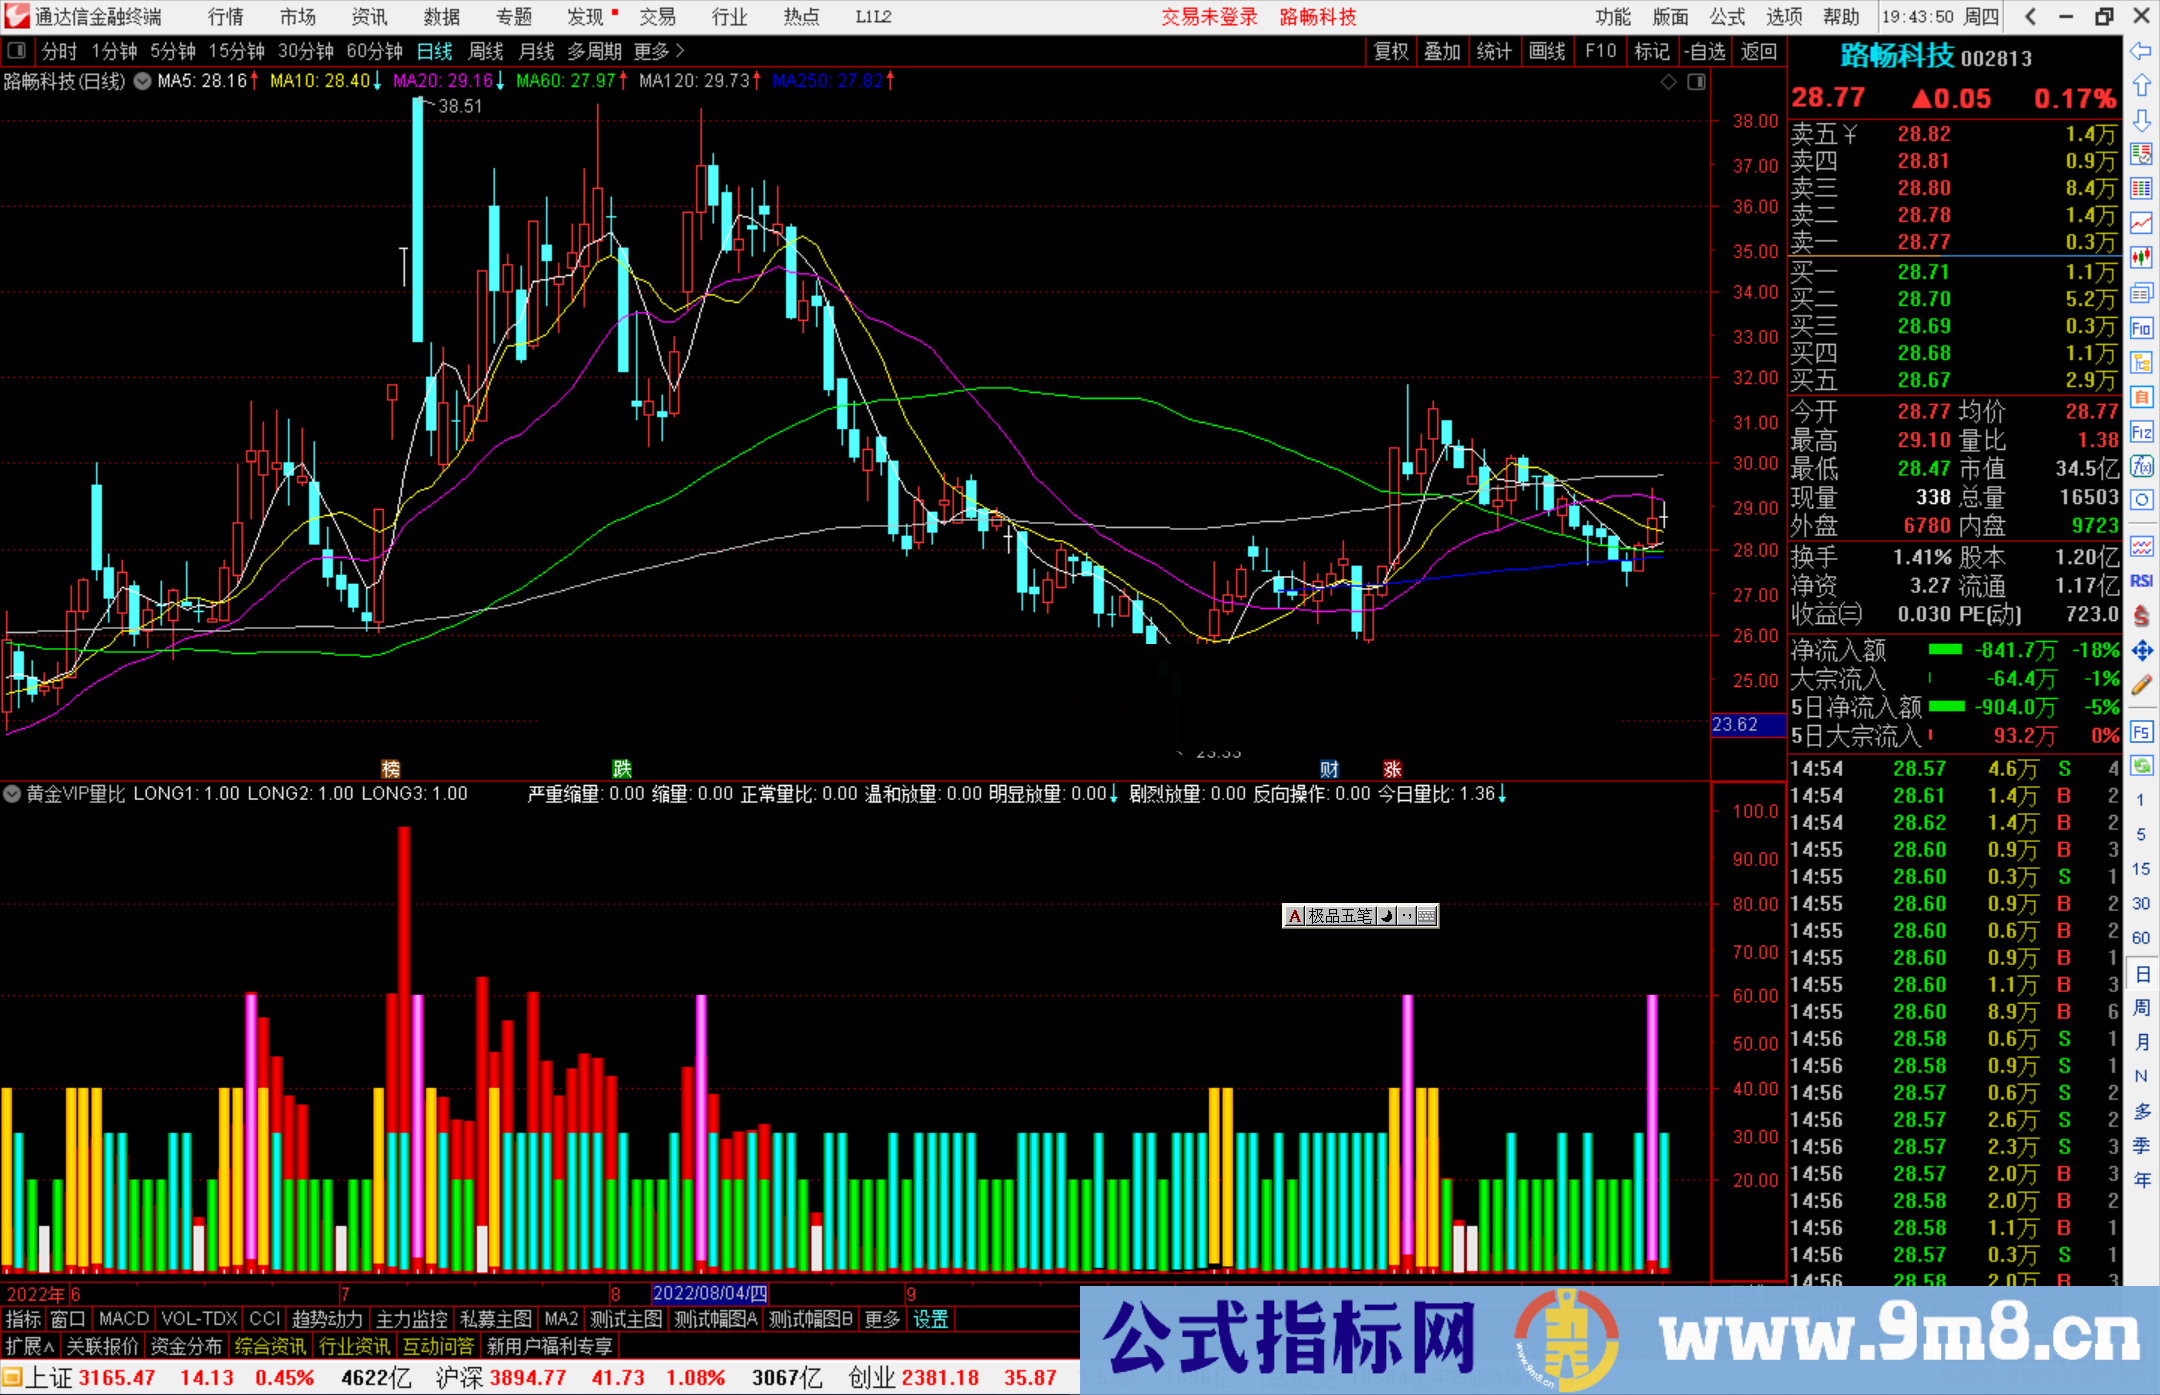The width and height of the screenshot is (2160, 1395).
Task: Select the pencil drawing tool icon
Action: tap(2141, 686)
